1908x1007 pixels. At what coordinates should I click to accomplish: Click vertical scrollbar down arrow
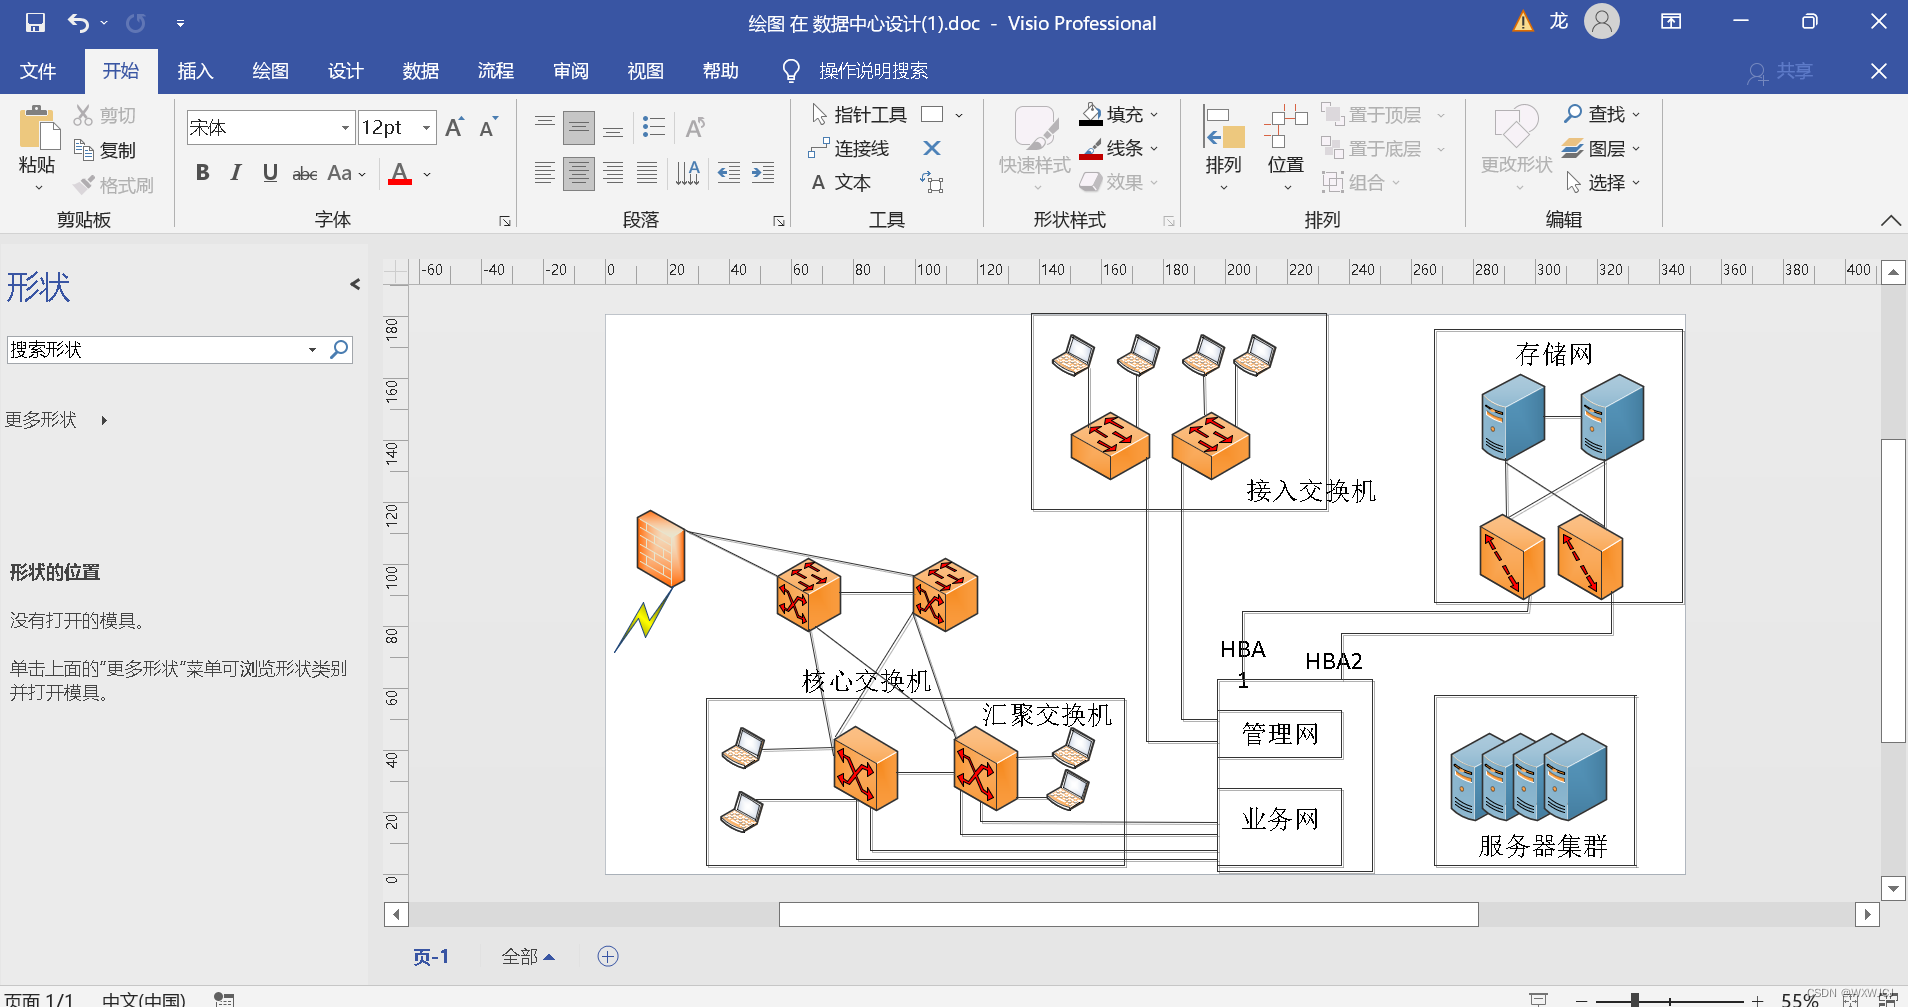click(x=1892, y=888)
